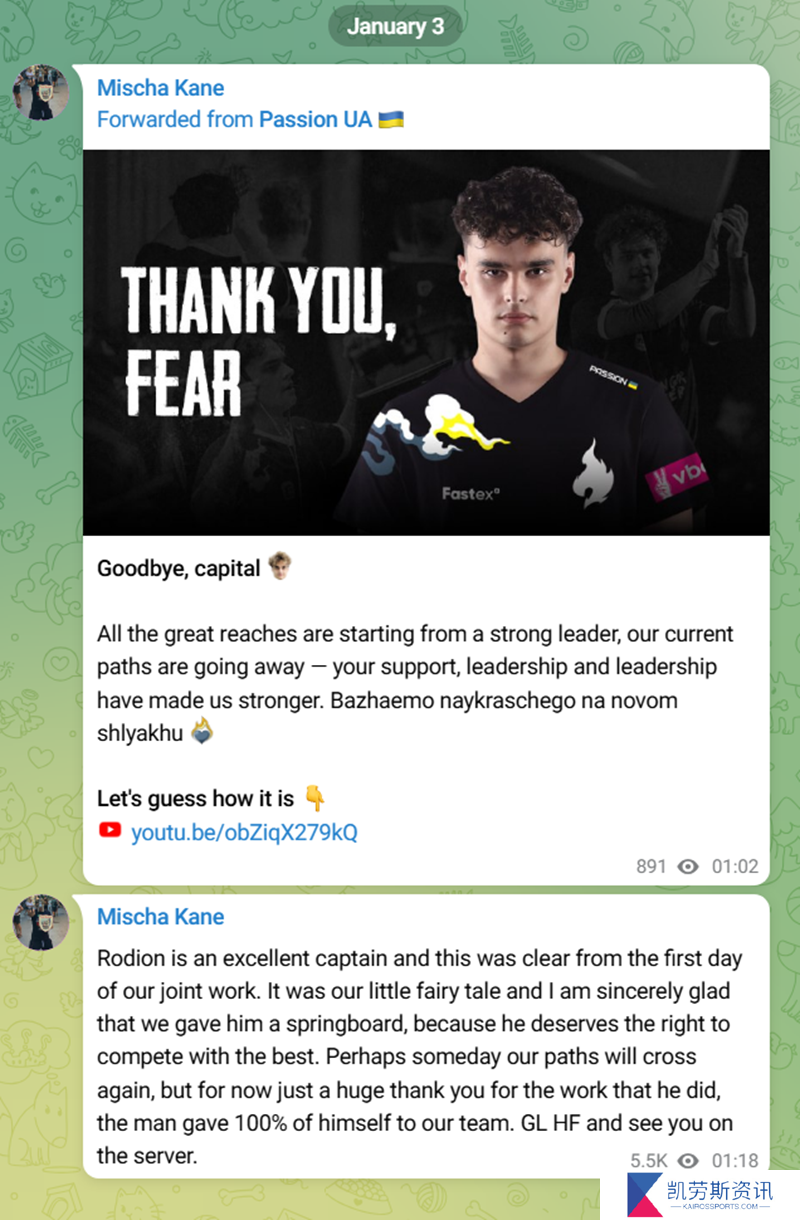800x1220 pixels.
Task: Click the 01:02 timestamp of first message
Action: [x=735, y=866]
